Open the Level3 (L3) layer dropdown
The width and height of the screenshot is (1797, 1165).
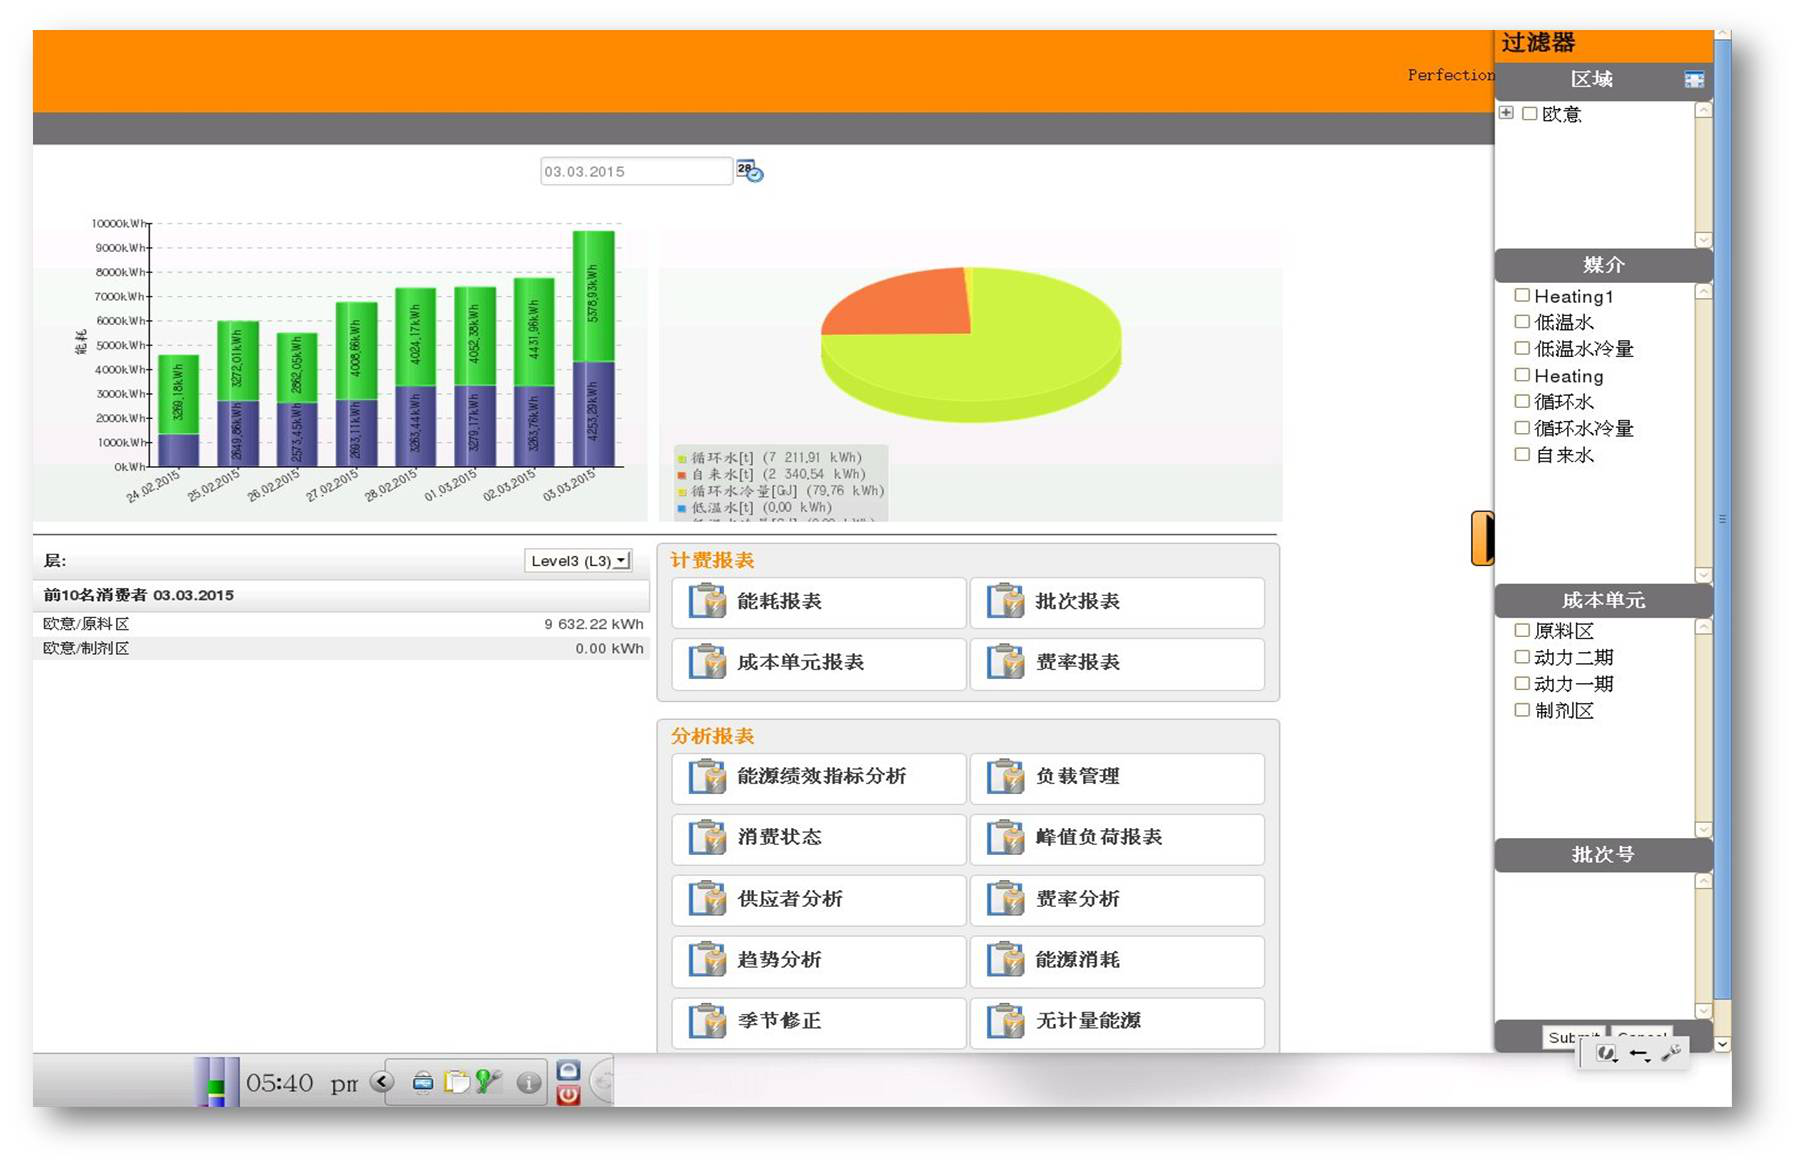(x=578, y=561)
